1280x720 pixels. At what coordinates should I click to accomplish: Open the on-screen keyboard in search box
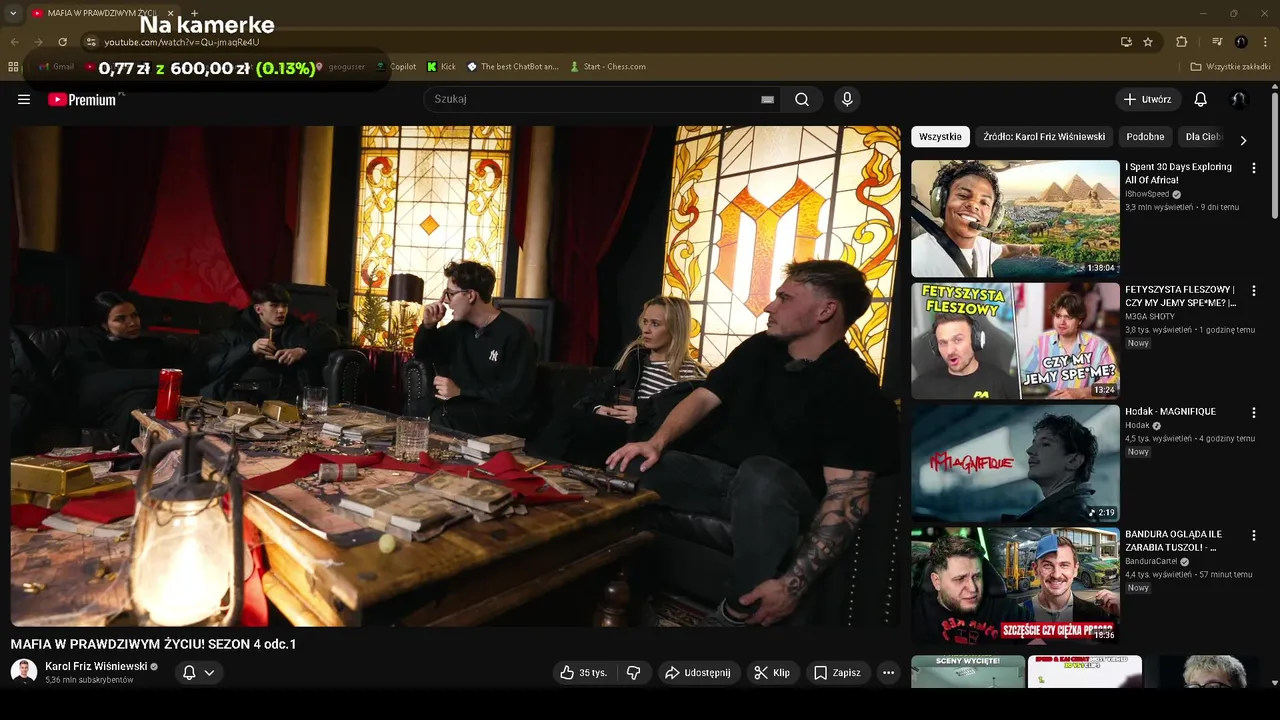[767, 99]
